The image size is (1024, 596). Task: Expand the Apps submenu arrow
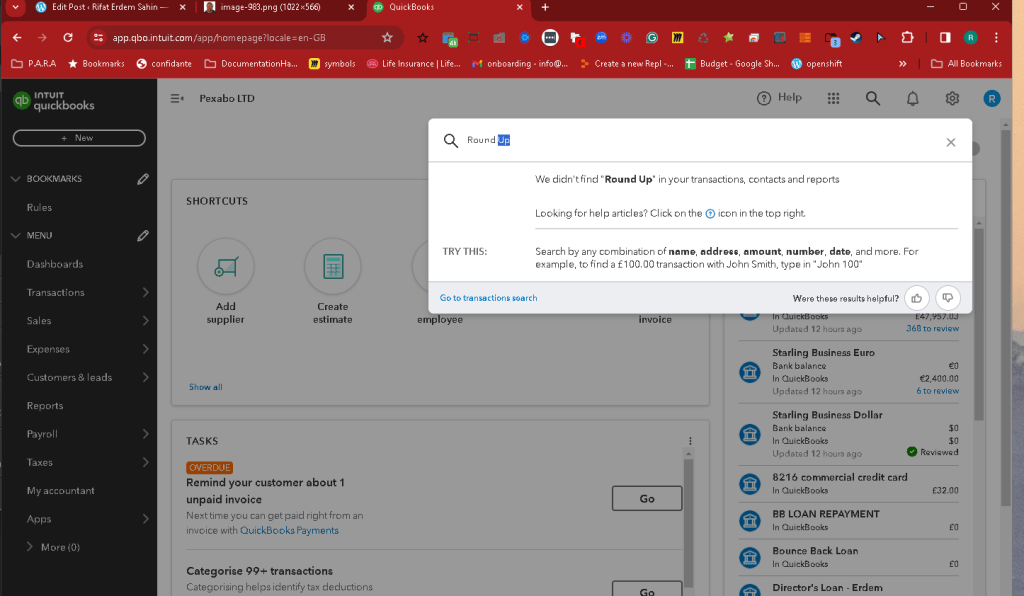[x=145, y=519]
